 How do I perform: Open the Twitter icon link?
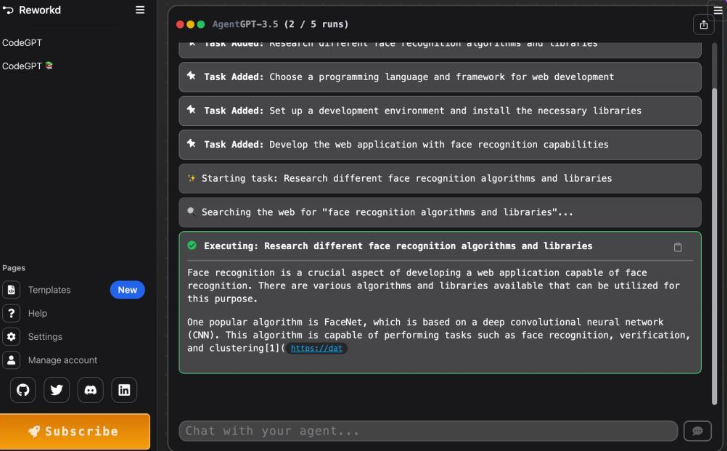click(57, 390)
